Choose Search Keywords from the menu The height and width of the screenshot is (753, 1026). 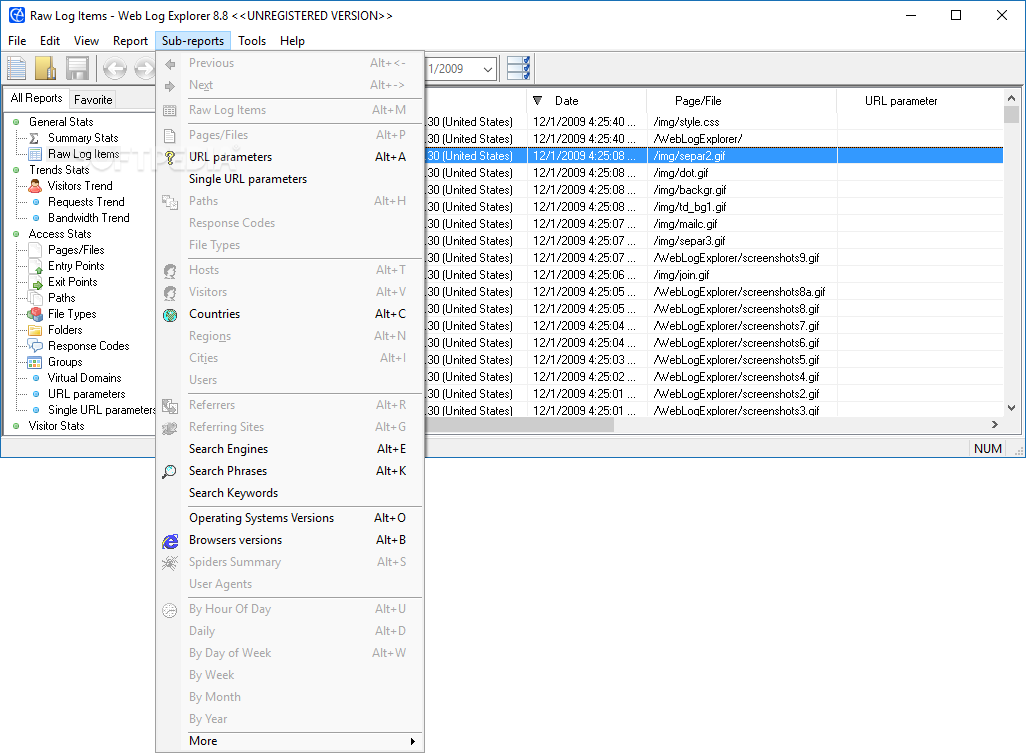pos(290,493)
